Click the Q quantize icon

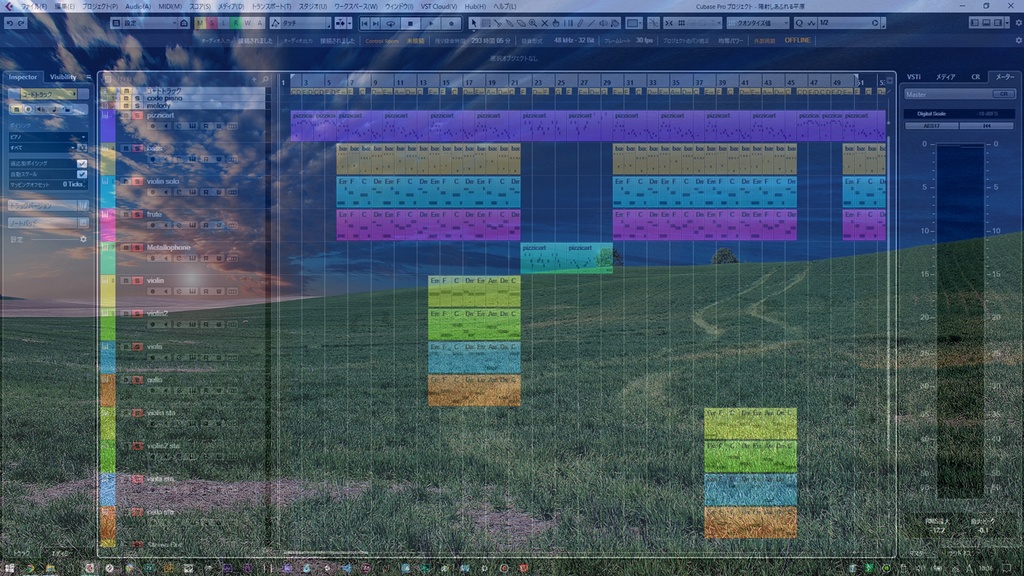coord(799,23)
